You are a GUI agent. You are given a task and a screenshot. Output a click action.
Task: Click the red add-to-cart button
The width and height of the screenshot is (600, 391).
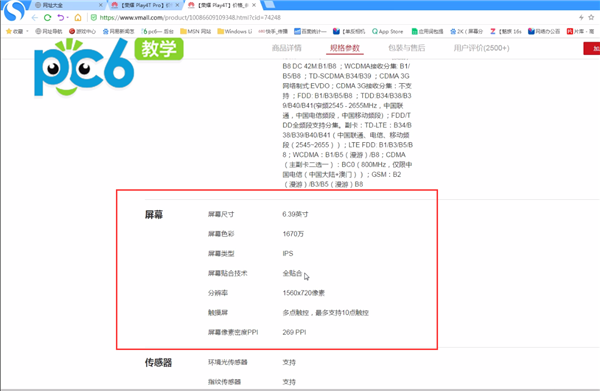coord(592,49)
